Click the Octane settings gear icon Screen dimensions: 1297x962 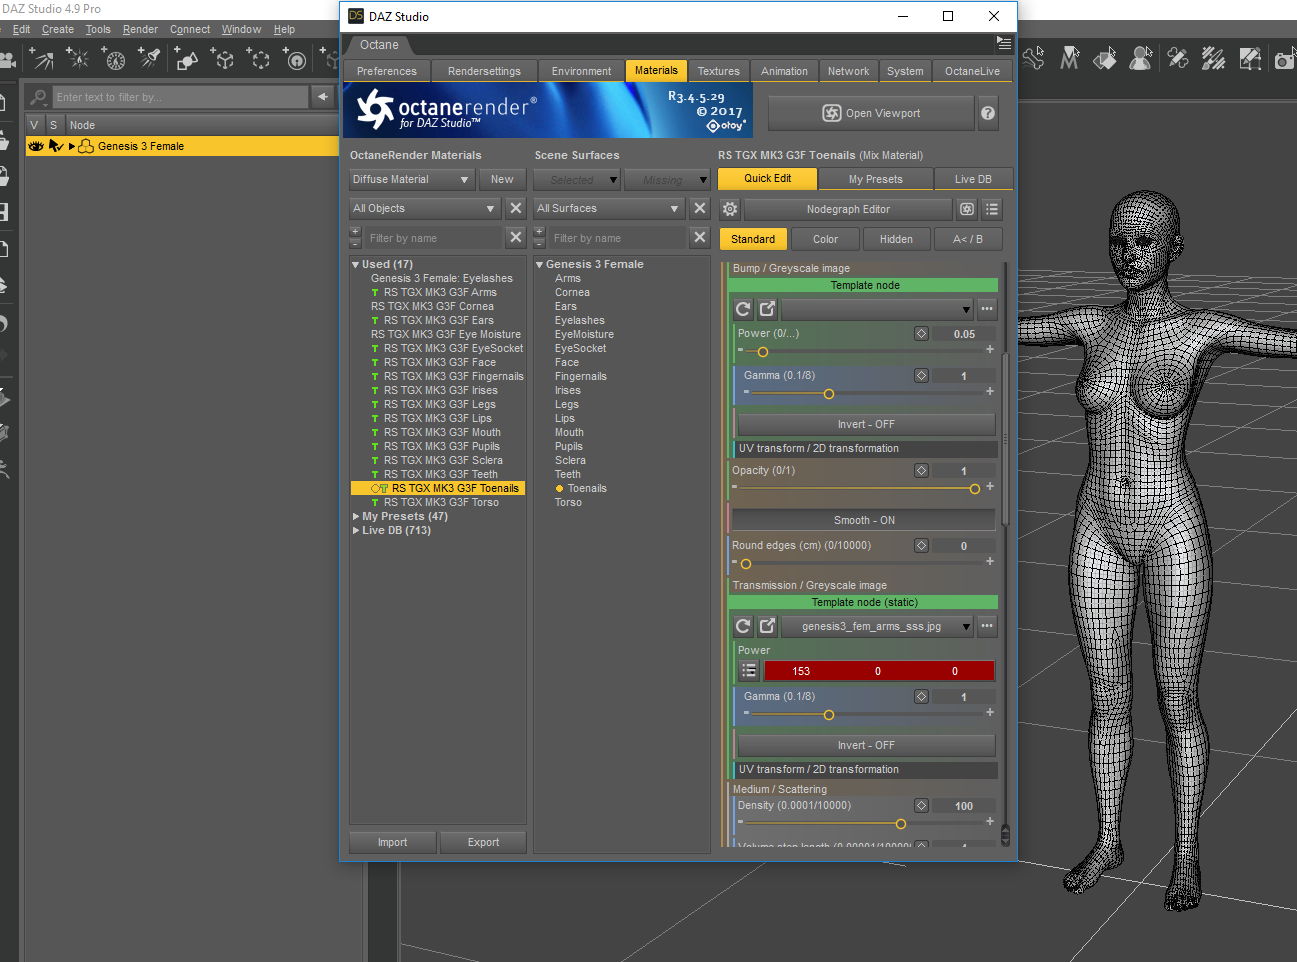tap(730, 209)
